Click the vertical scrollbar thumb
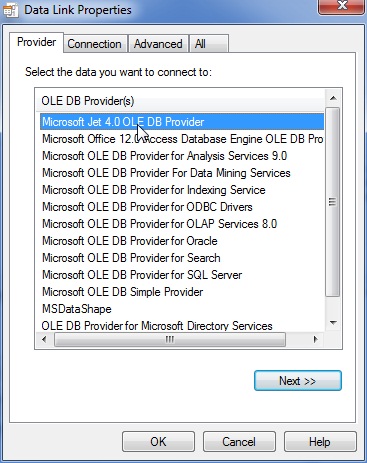Image resolution: width=367 pixels, height=463 pixels. [332, 202]
